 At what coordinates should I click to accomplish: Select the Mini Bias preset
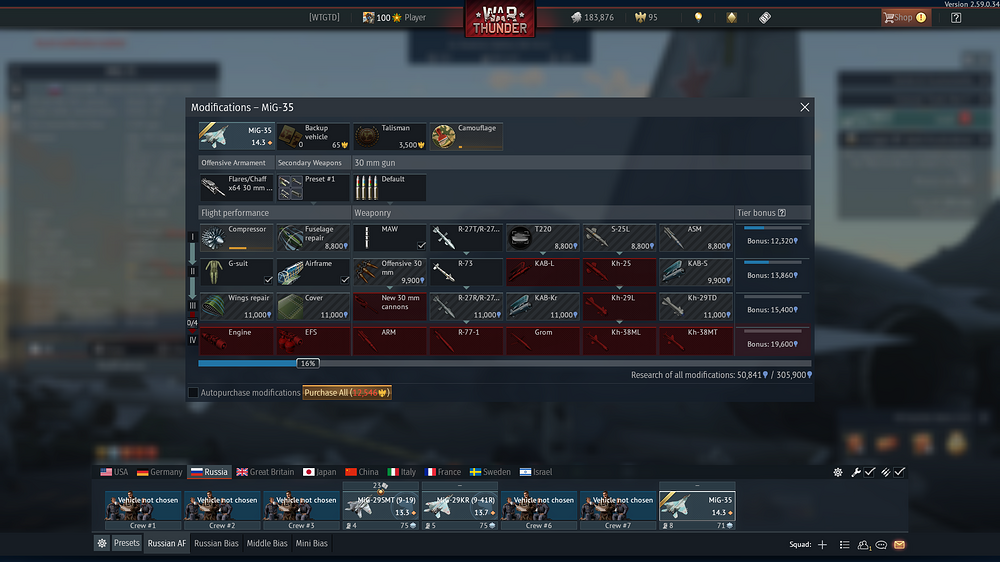point(311,544)
